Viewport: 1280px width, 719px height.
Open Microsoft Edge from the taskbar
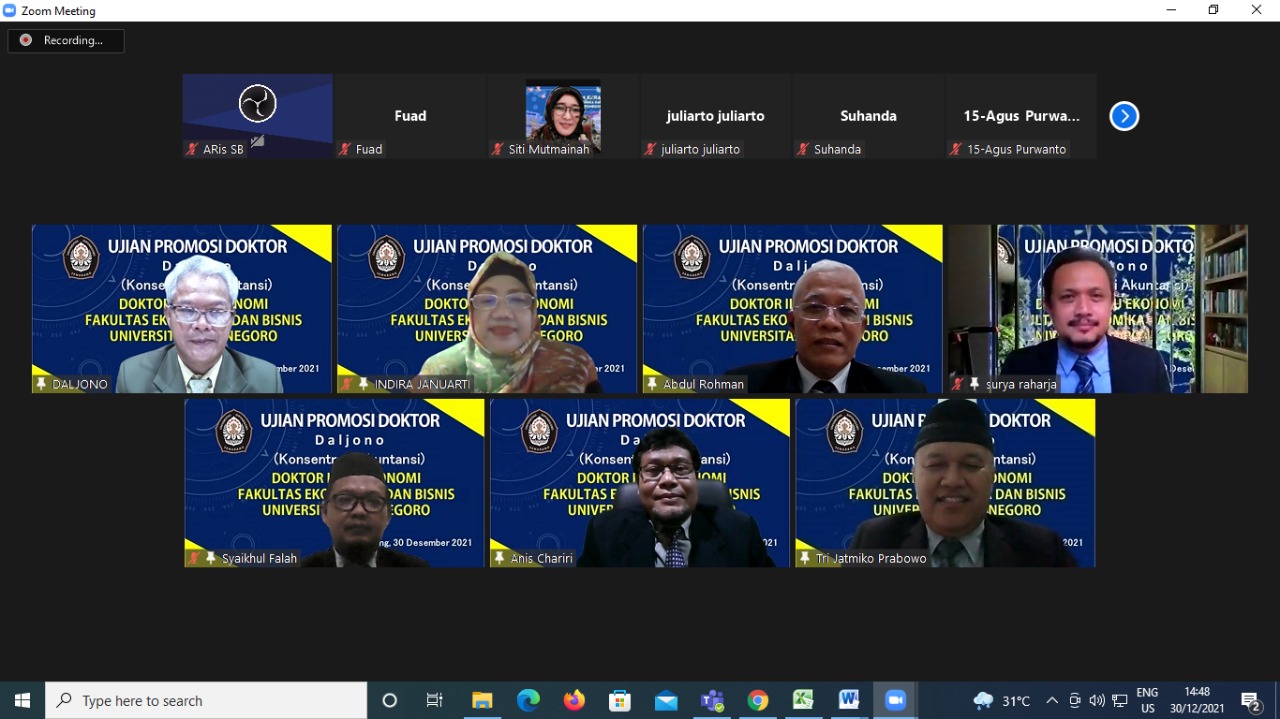coord(528,700)
